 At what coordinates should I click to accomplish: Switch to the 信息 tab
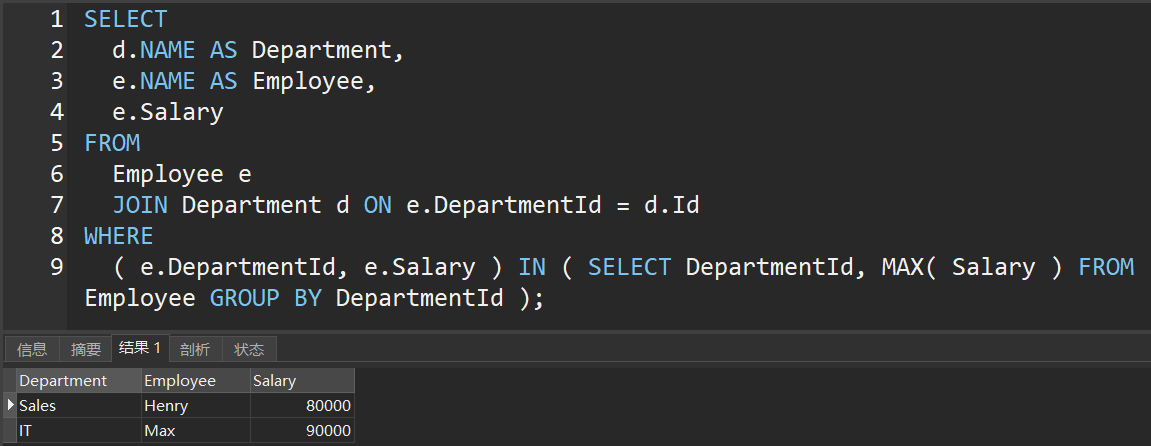click(x=33, y=349)
